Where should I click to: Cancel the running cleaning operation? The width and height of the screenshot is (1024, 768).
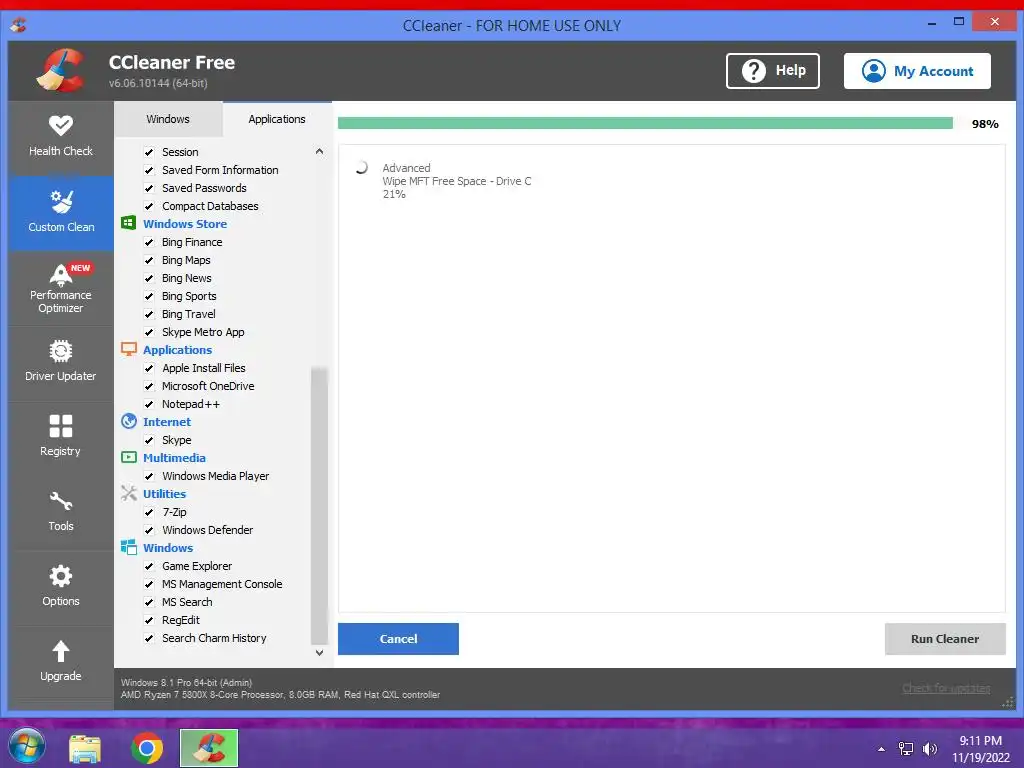(x=398, y=639)
